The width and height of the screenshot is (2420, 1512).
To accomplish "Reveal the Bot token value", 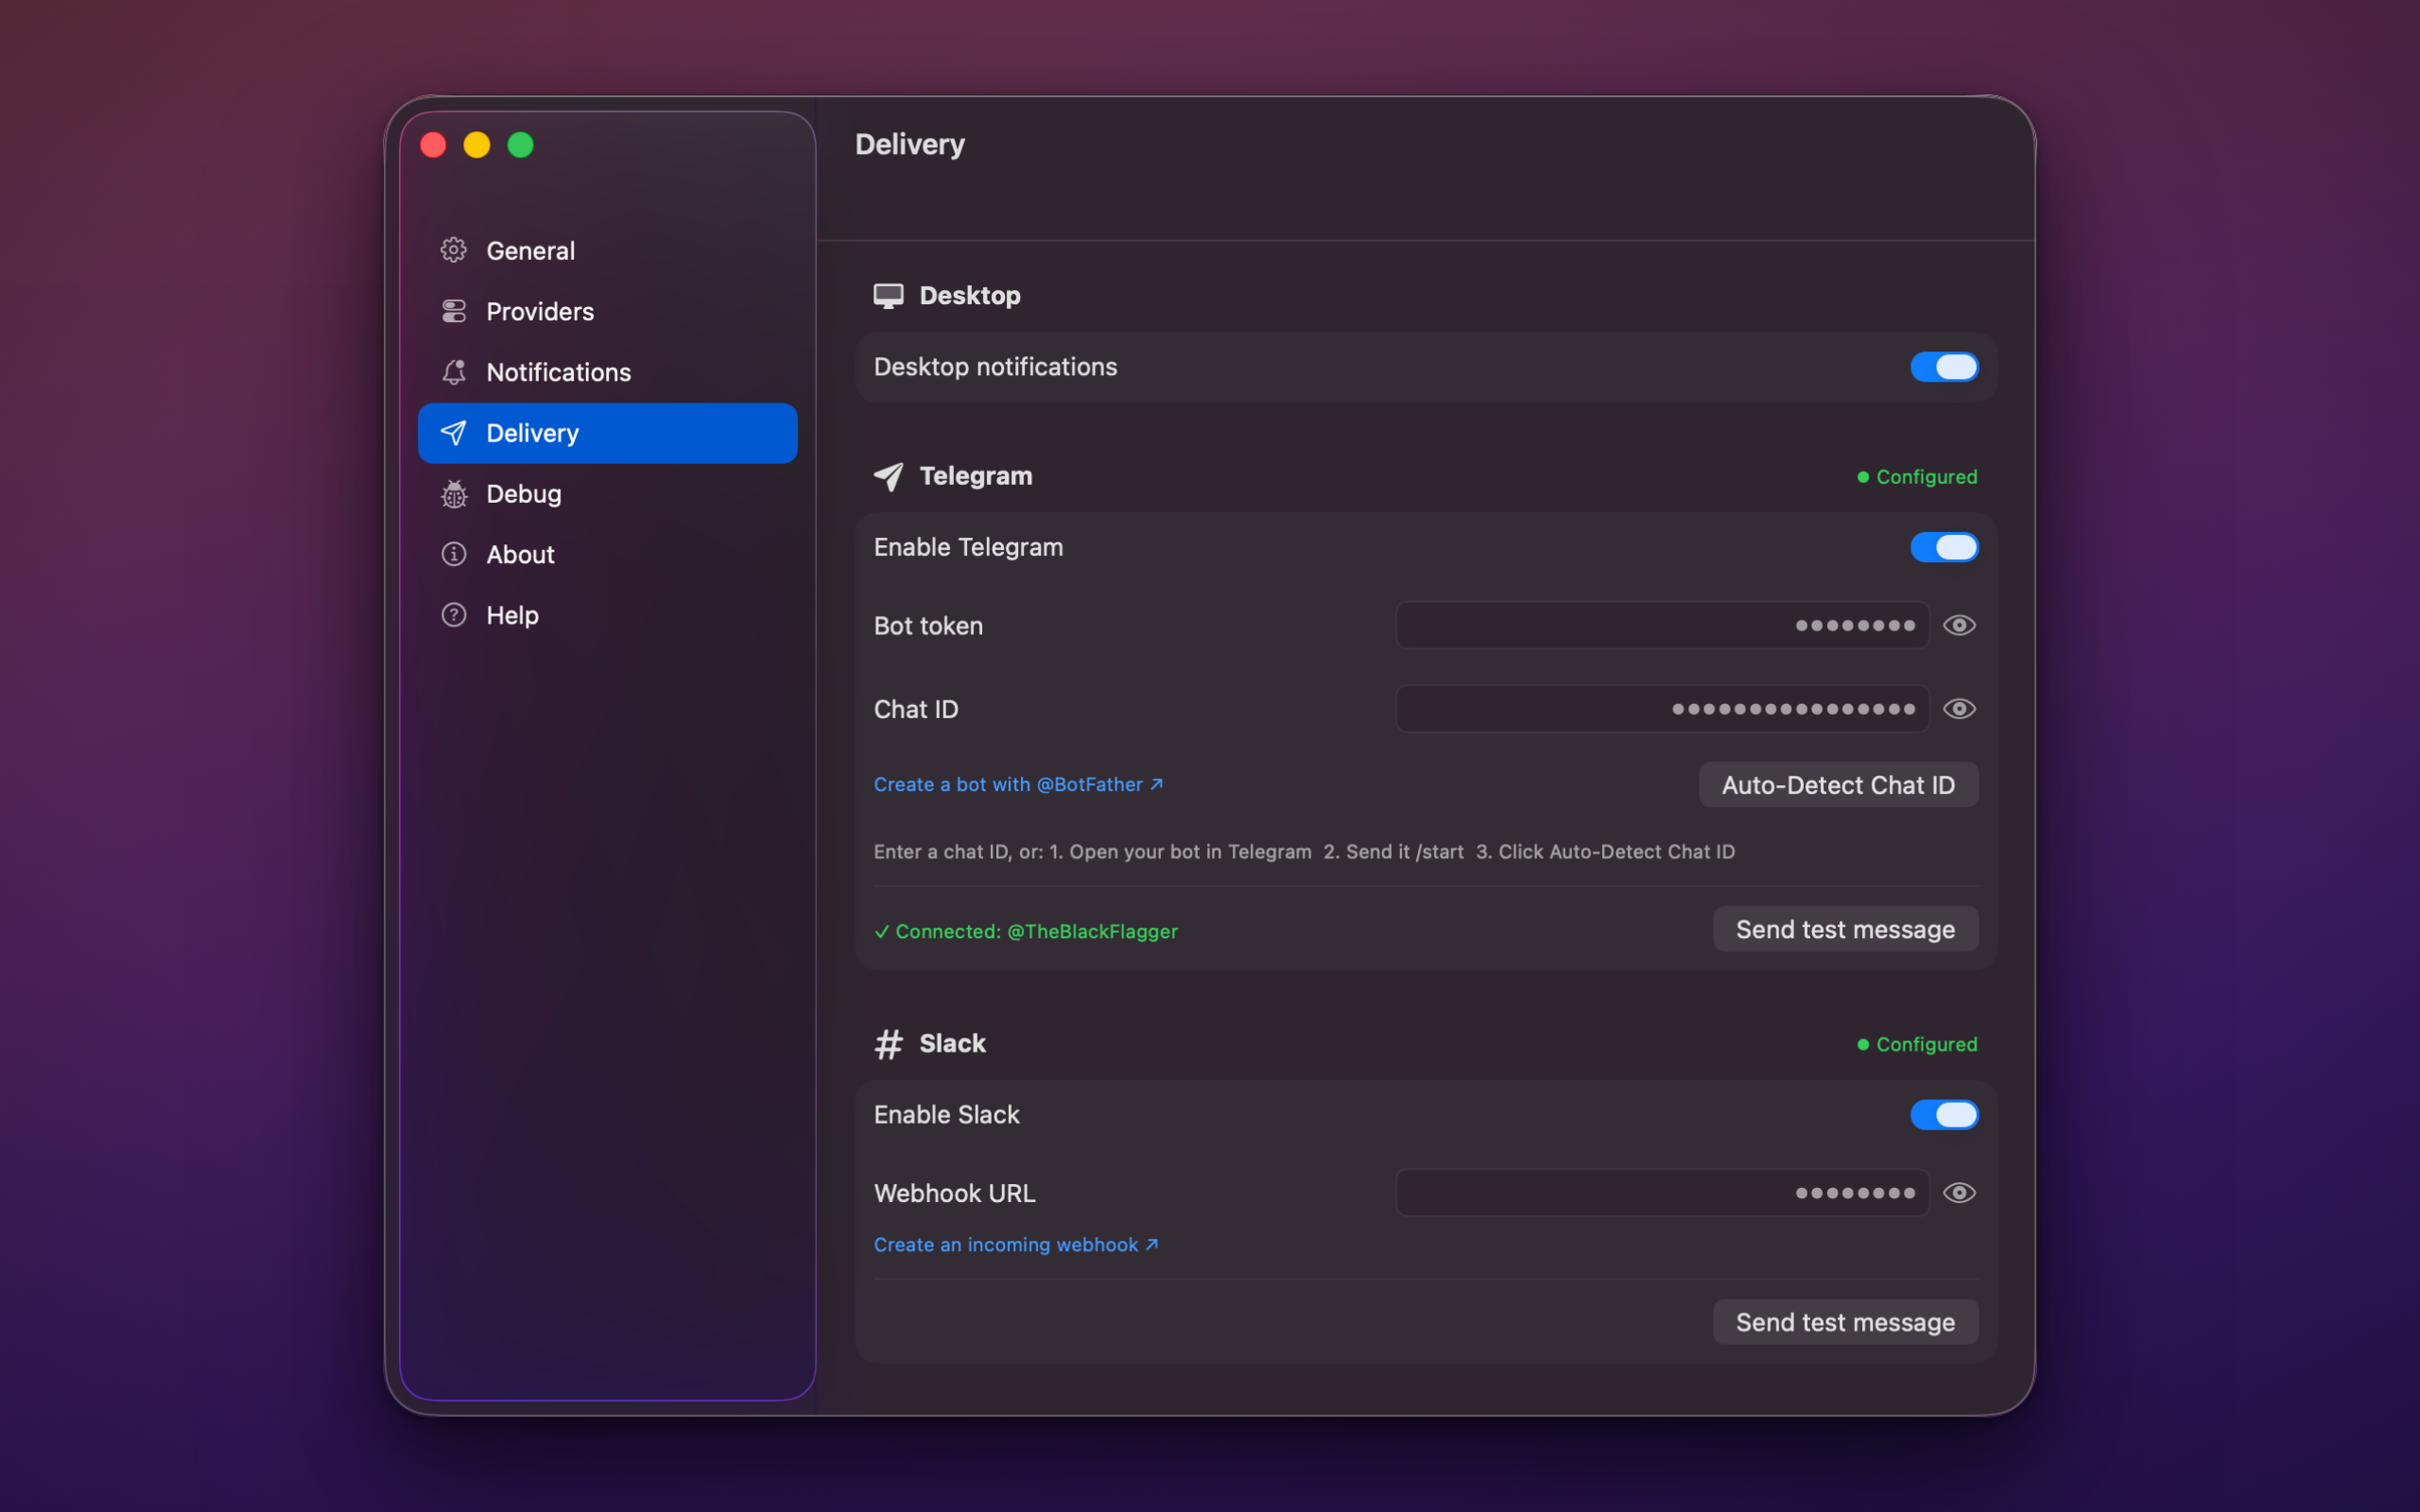I will [x=1959, y=626].
